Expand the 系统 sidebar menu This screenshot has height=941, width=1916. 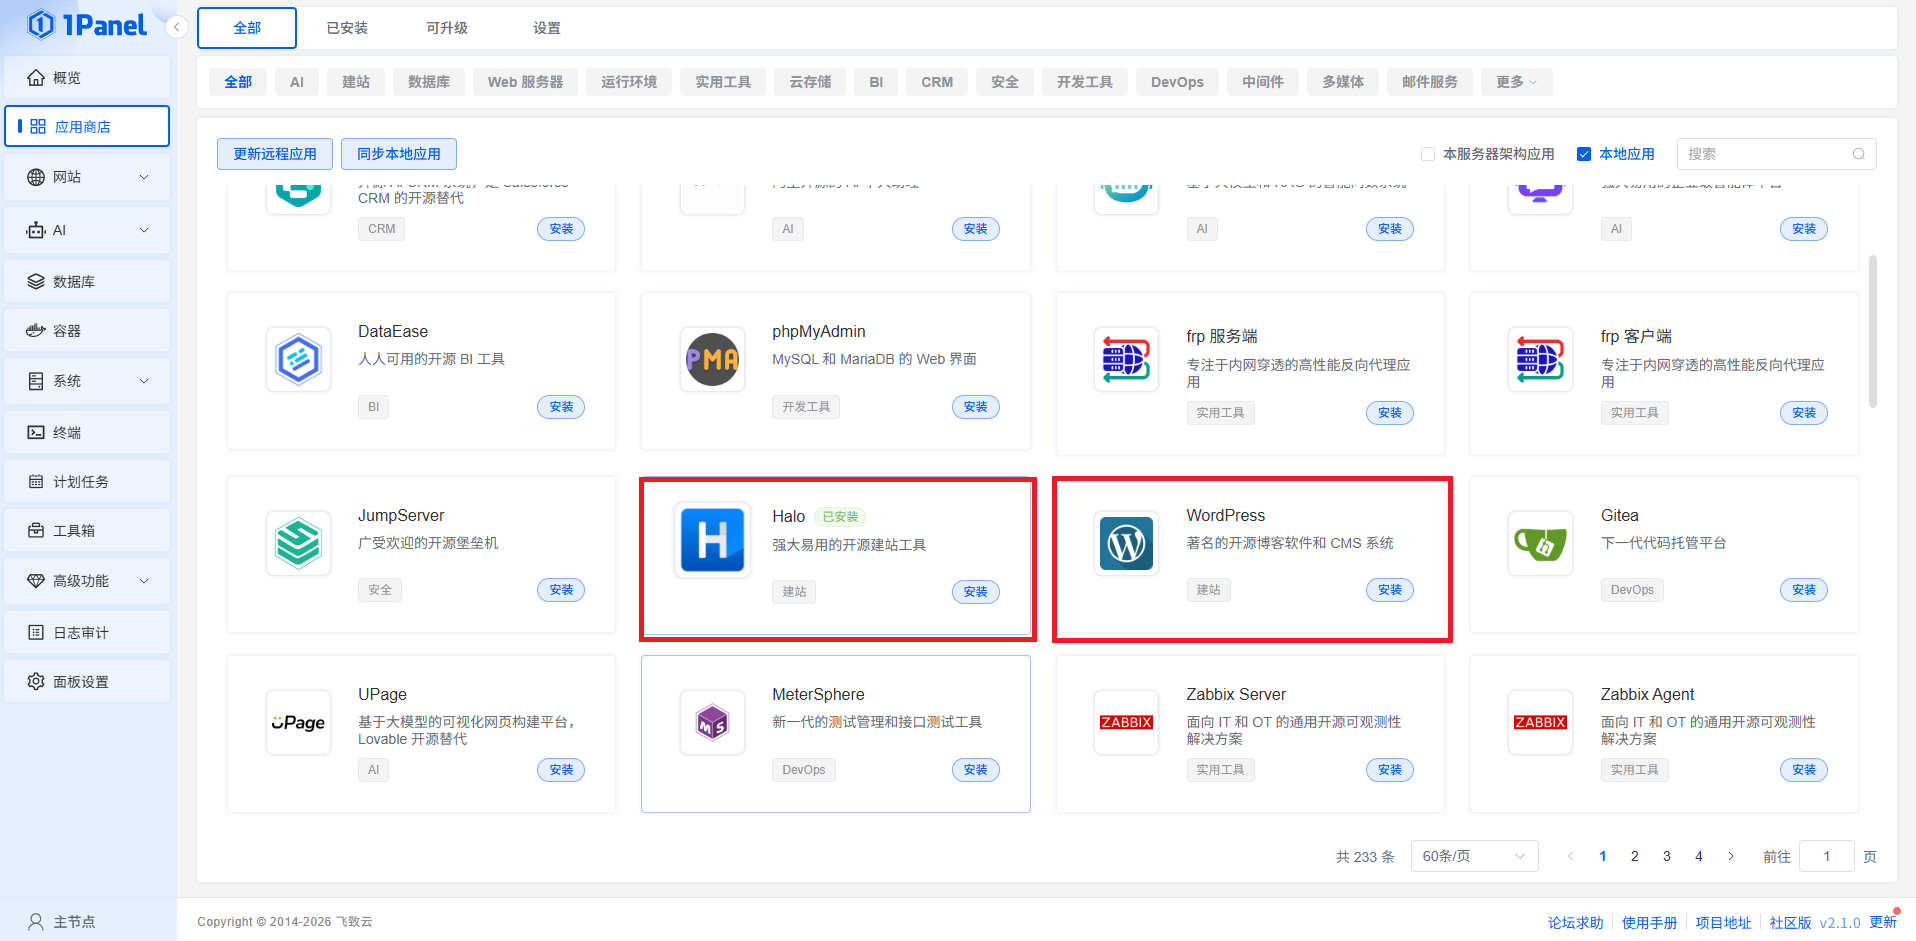(x=87, y=381)
